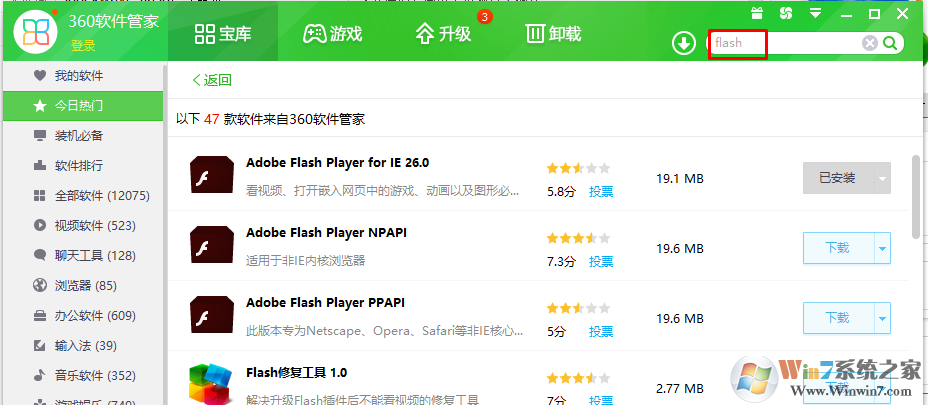The image size is (928, 405).
Task: Select 我的软件 heart item in sidebar
Action: click(x=83, y=76)
